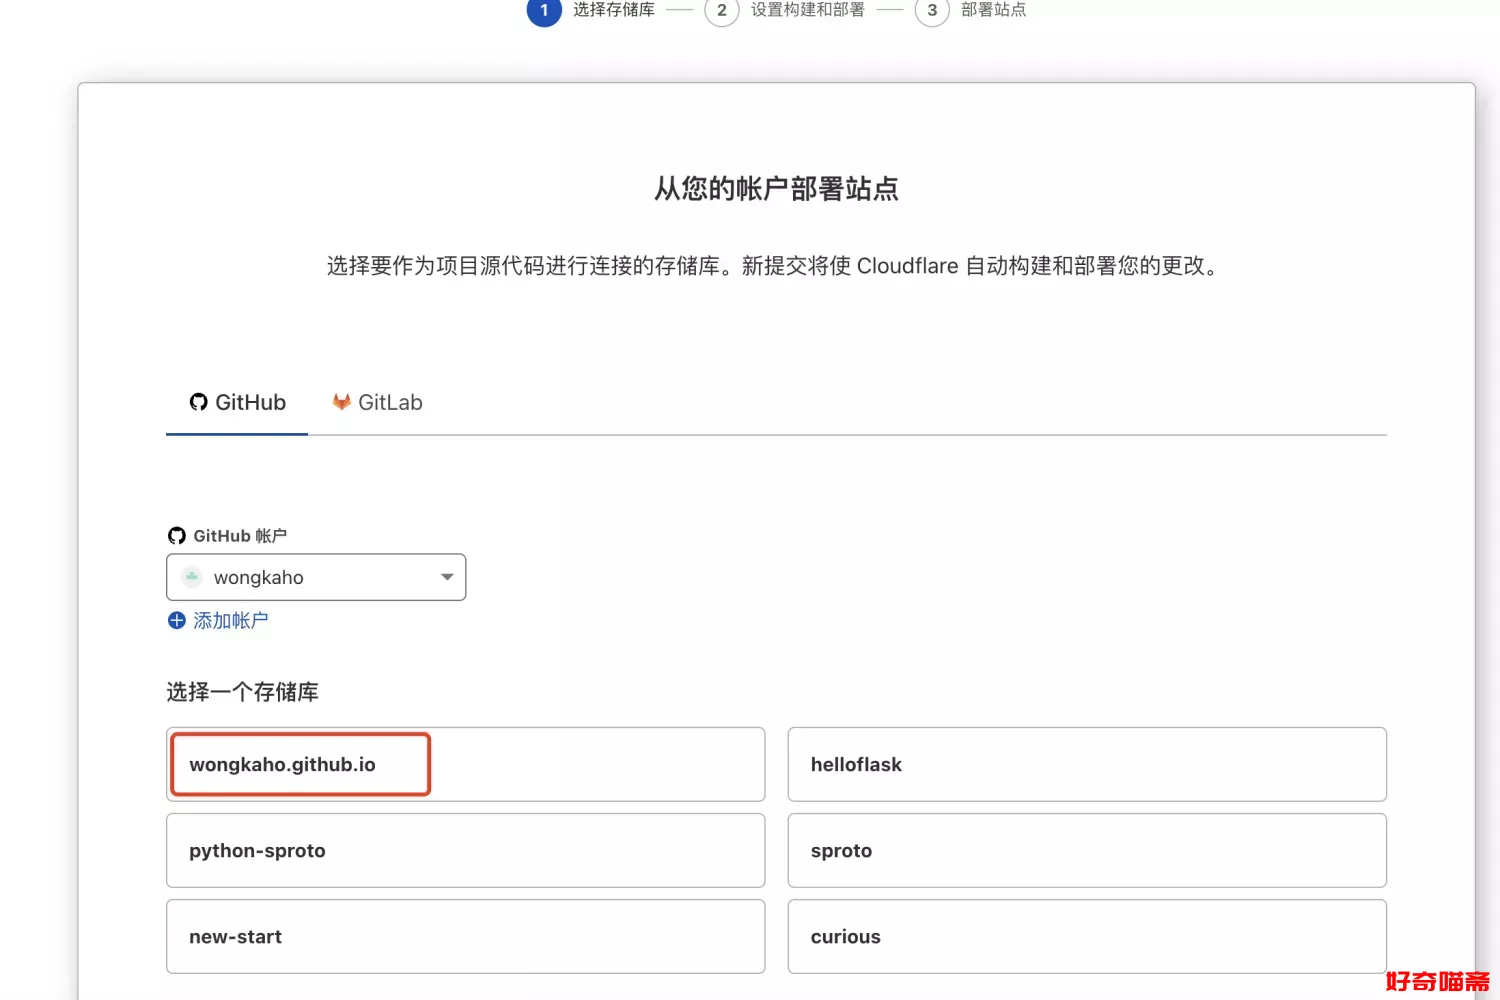
Task: Click step 3 circle for 部署站点
Action: pyautogui.click(x=931, y=11)
